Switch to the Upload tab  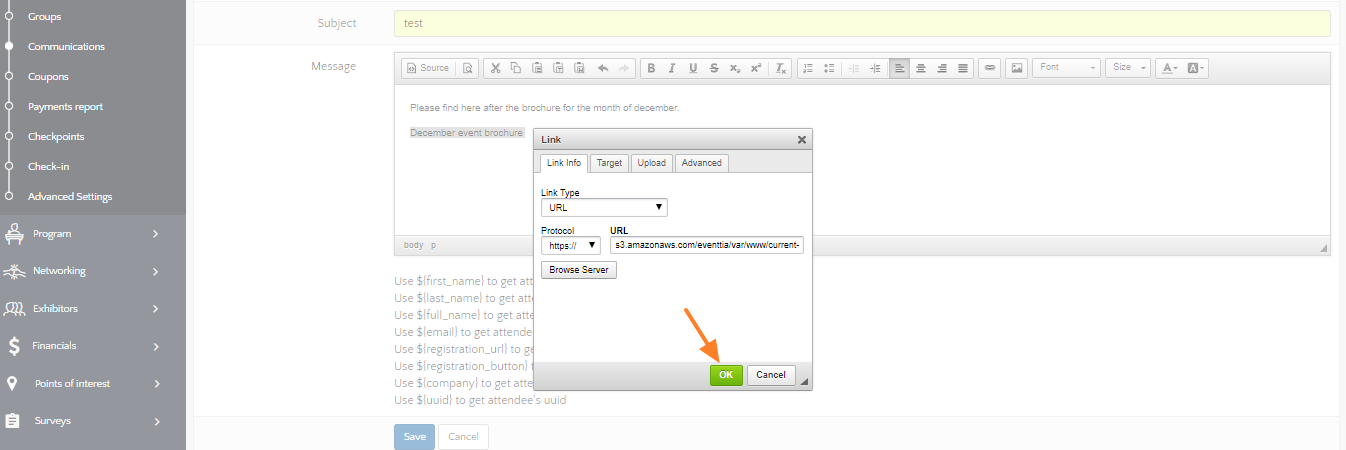651,163
